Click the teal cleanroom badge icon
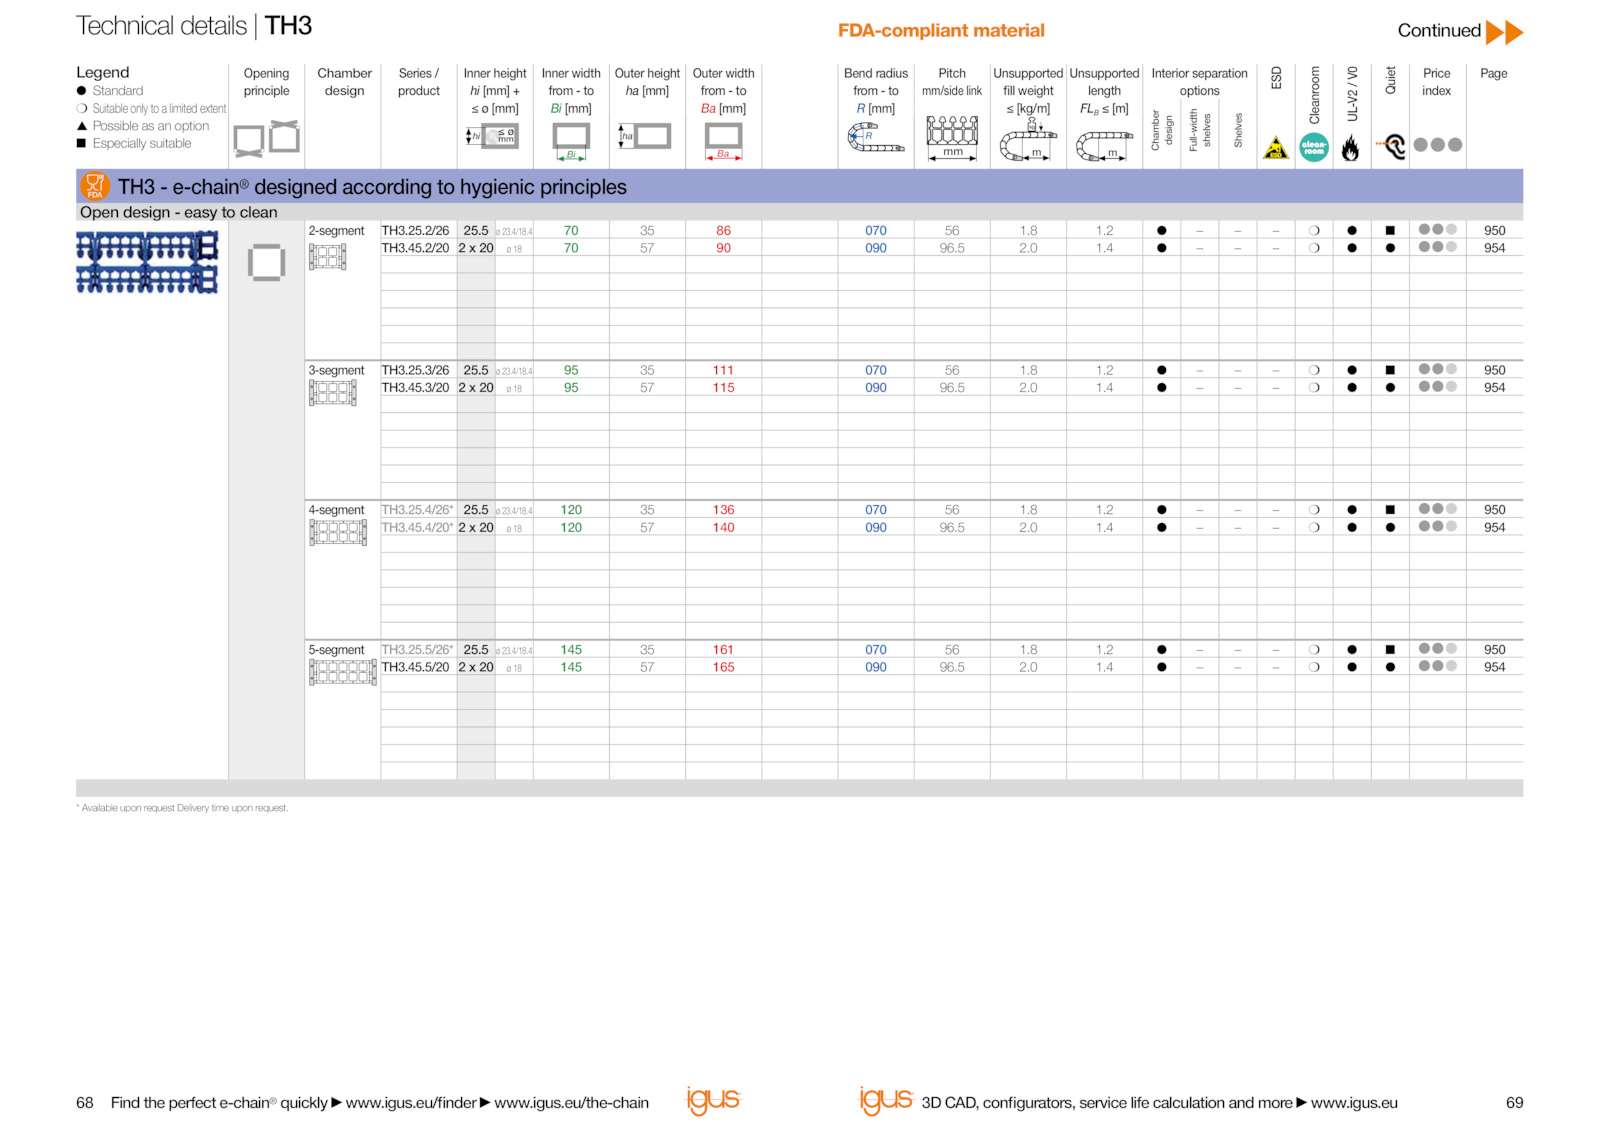The width and height of the screenshot is (1600, 1131). tap(1313, 147)
